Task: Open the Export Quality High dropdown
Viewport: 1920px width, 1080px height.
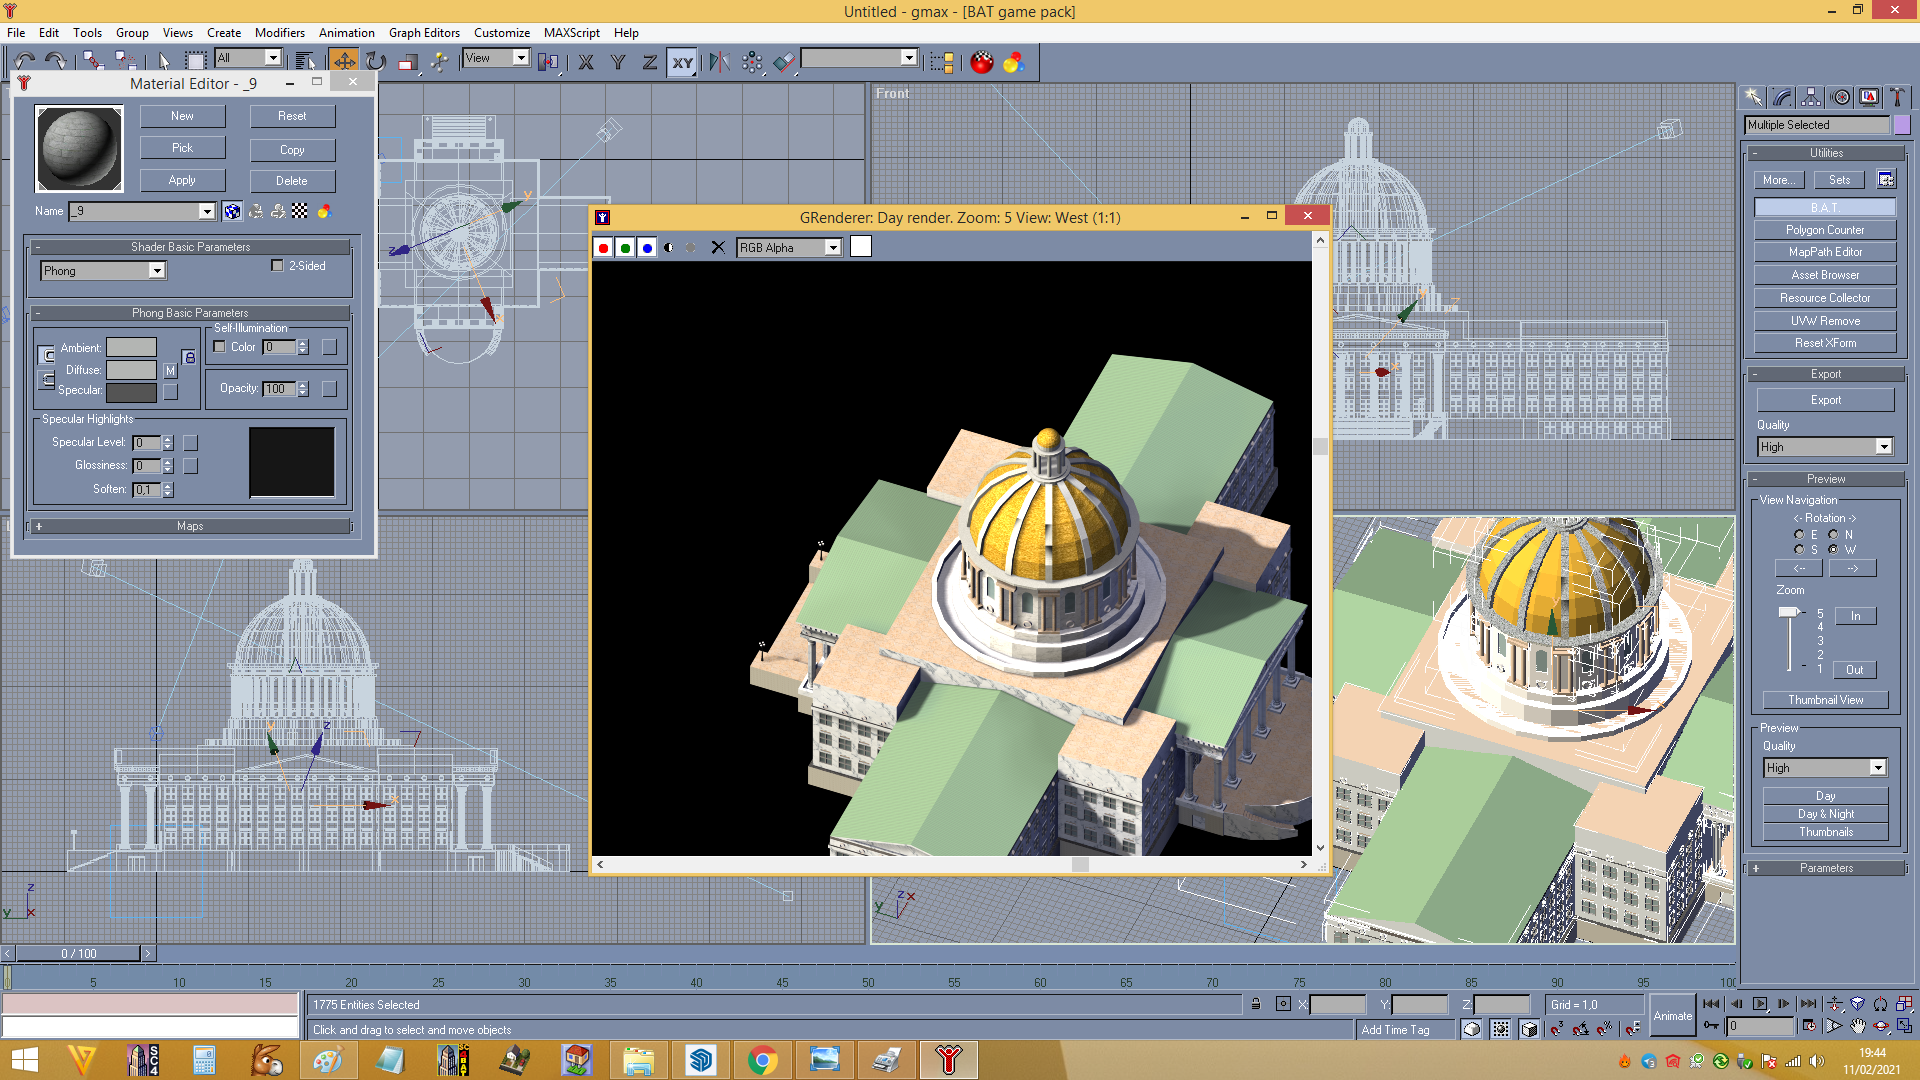Action: coord(1825,447)
